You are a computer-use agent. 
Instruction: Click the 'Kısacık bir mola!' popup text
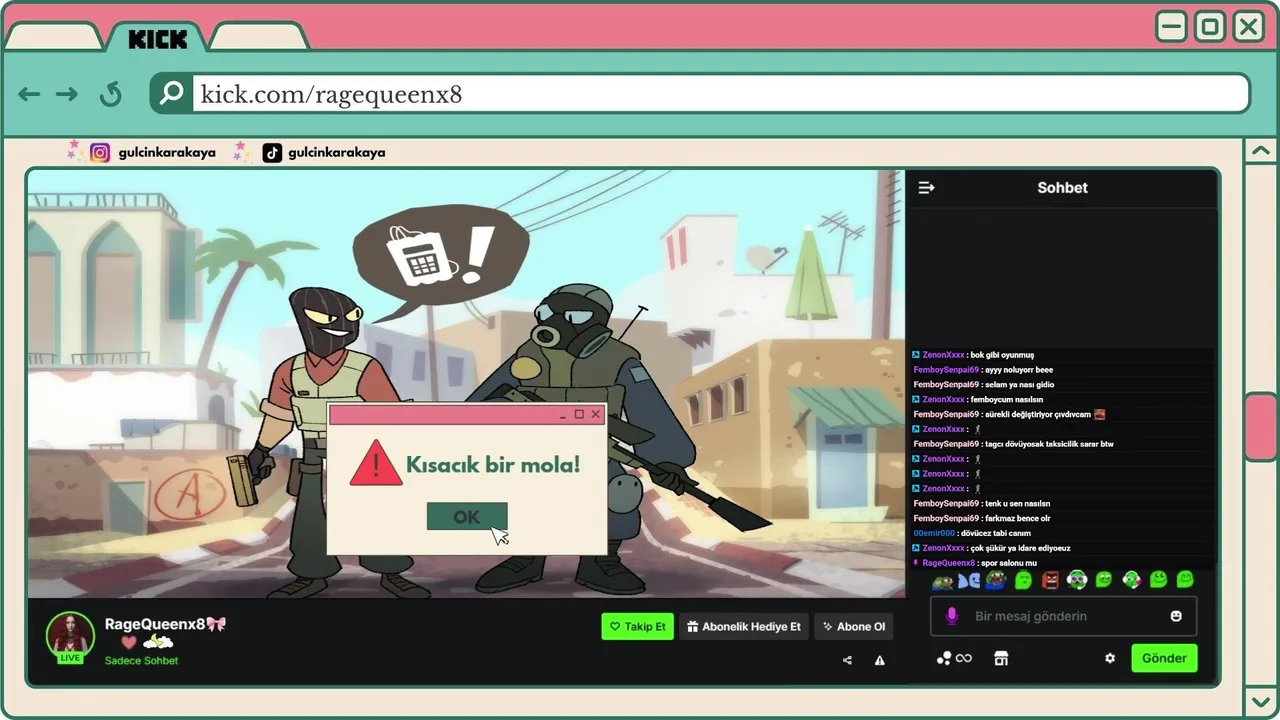coord(493,465)
